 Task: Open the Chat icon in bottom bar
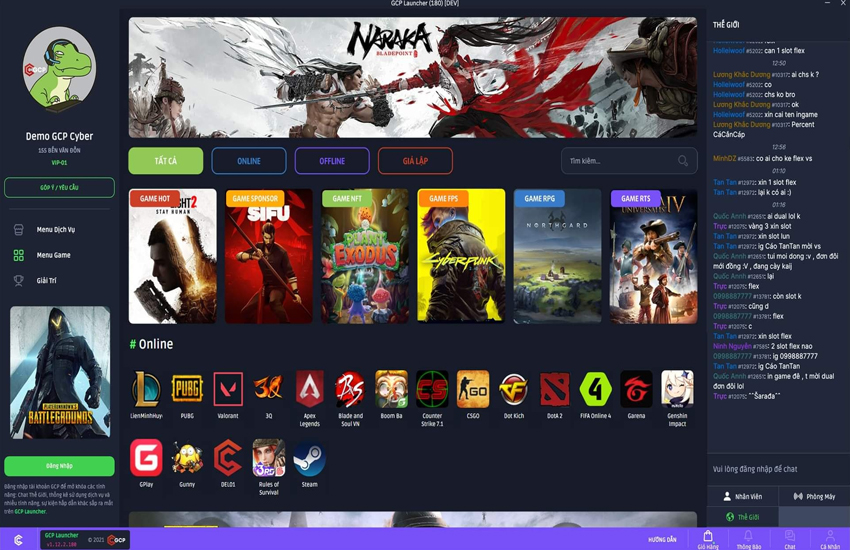(790, 536)
